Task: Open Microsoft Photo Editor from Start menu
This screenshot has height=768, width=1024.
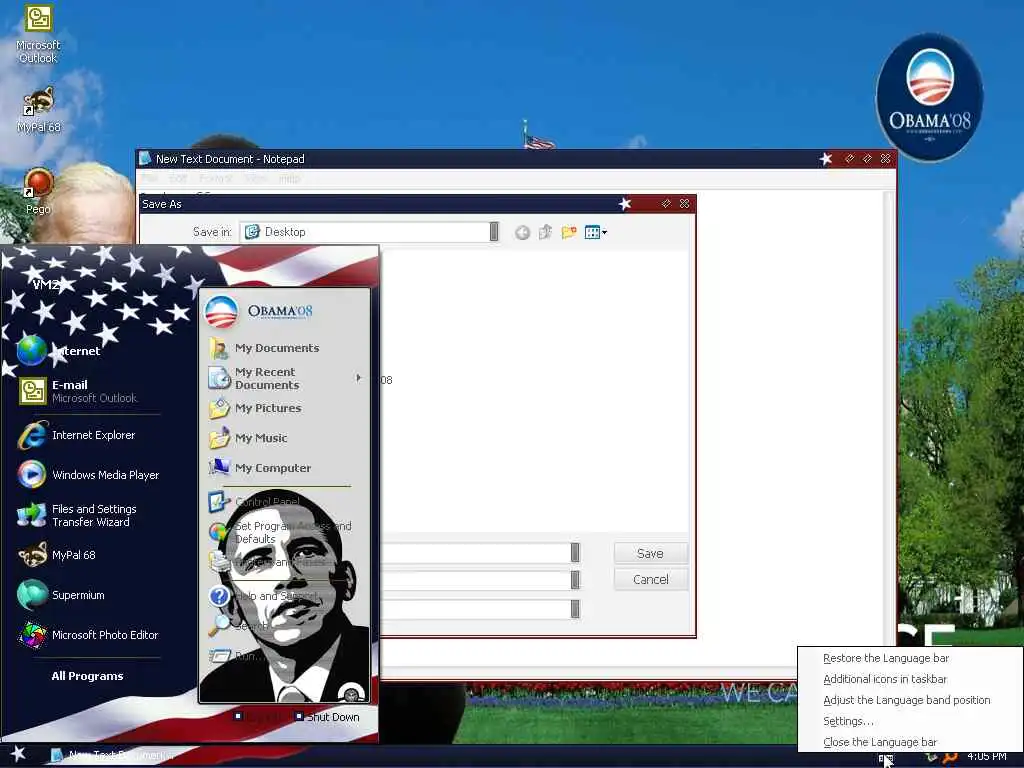Action: pos(89,635)
